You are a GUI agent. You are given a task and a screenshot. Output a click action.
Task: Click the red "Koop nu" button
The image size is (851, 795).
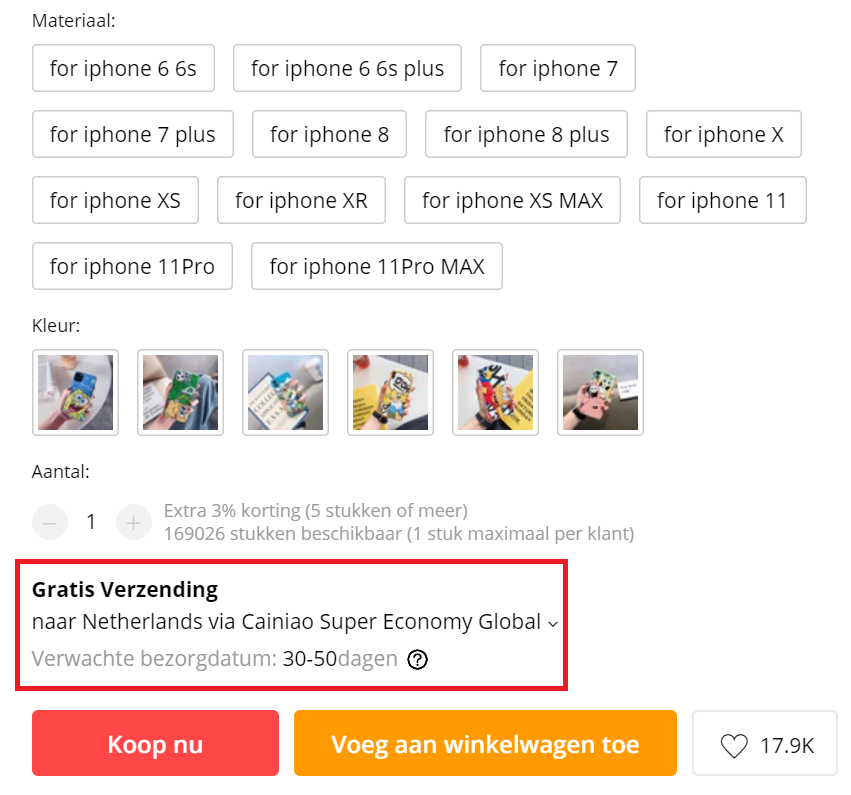[x=155, y=744]
